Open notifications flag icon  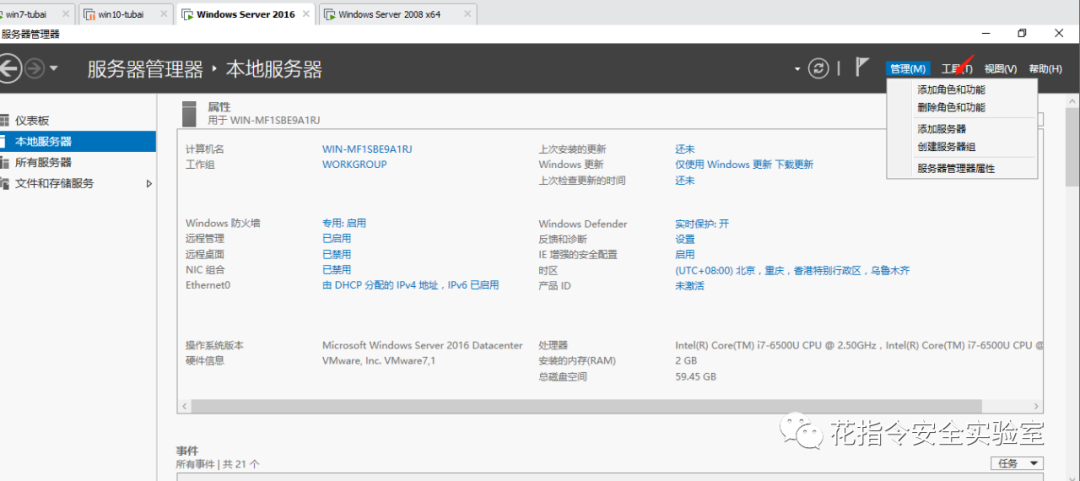pyautogui.click(x=862, y=68)
